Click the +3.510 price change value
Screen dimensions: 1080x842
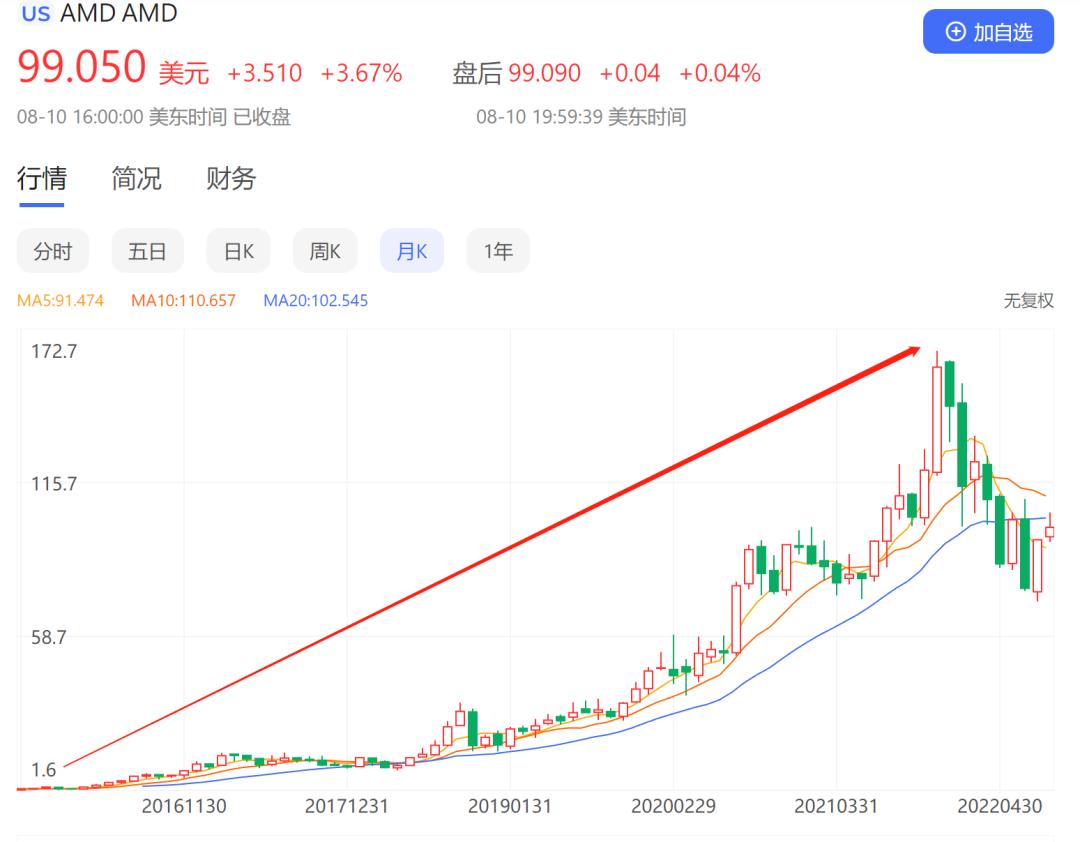click(x=264, y=72)
